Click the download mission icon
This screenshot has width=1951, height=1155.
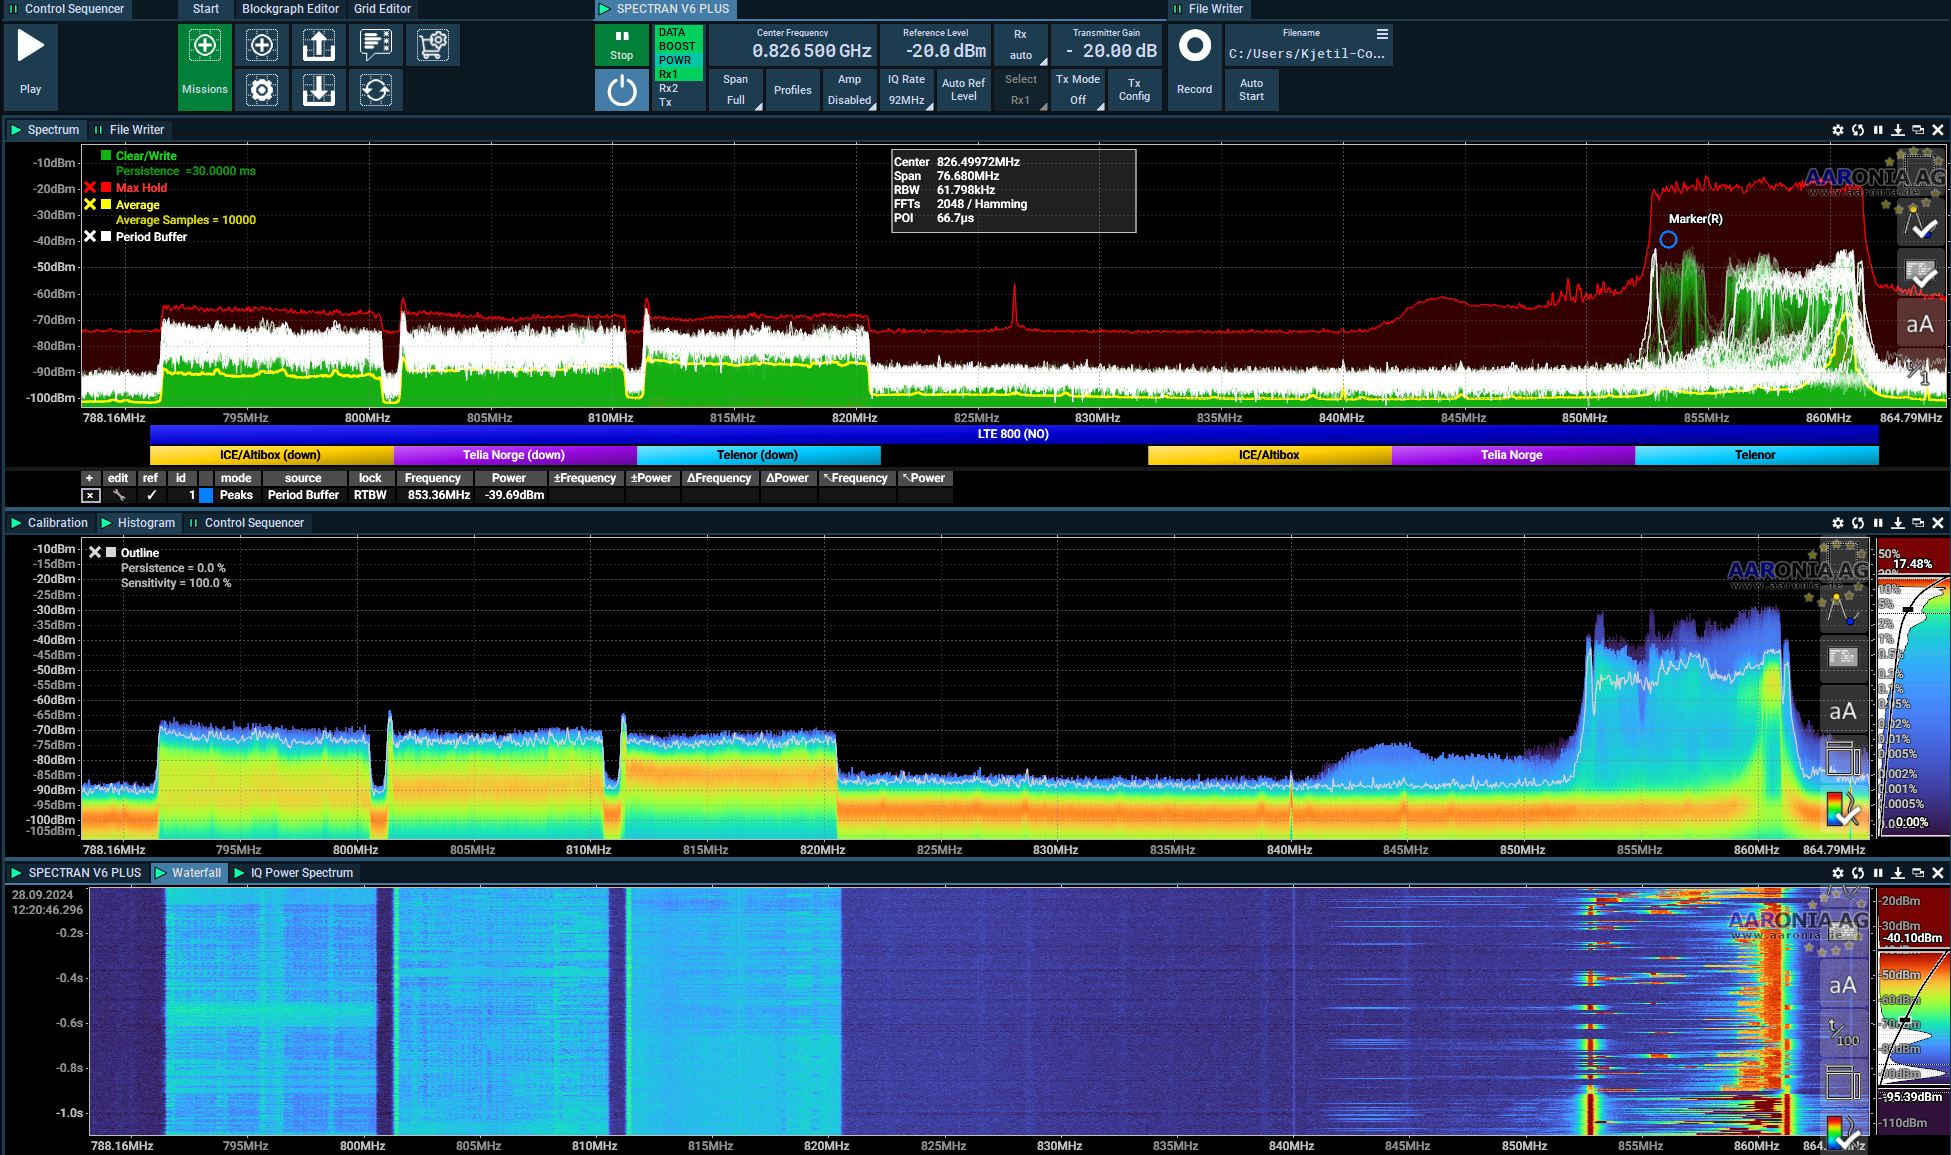tap(319, 90)
